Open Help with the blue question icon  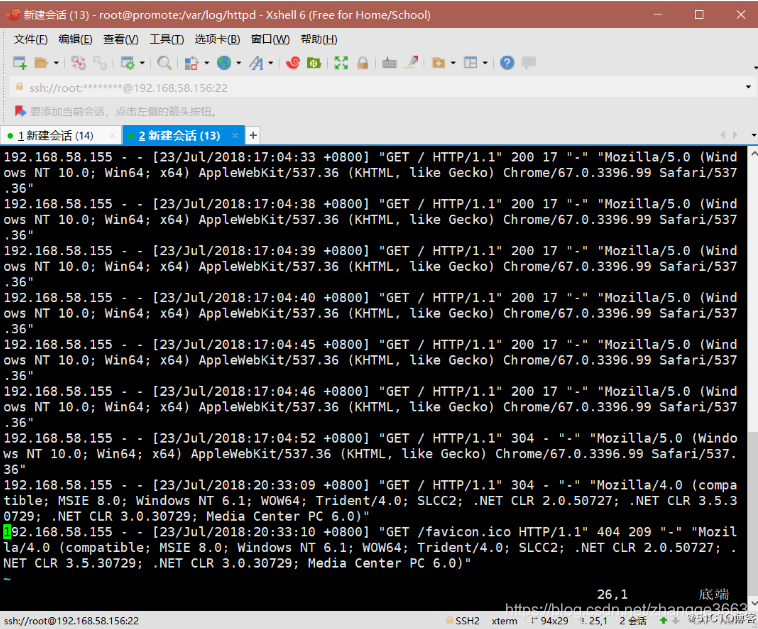point(507,63)
